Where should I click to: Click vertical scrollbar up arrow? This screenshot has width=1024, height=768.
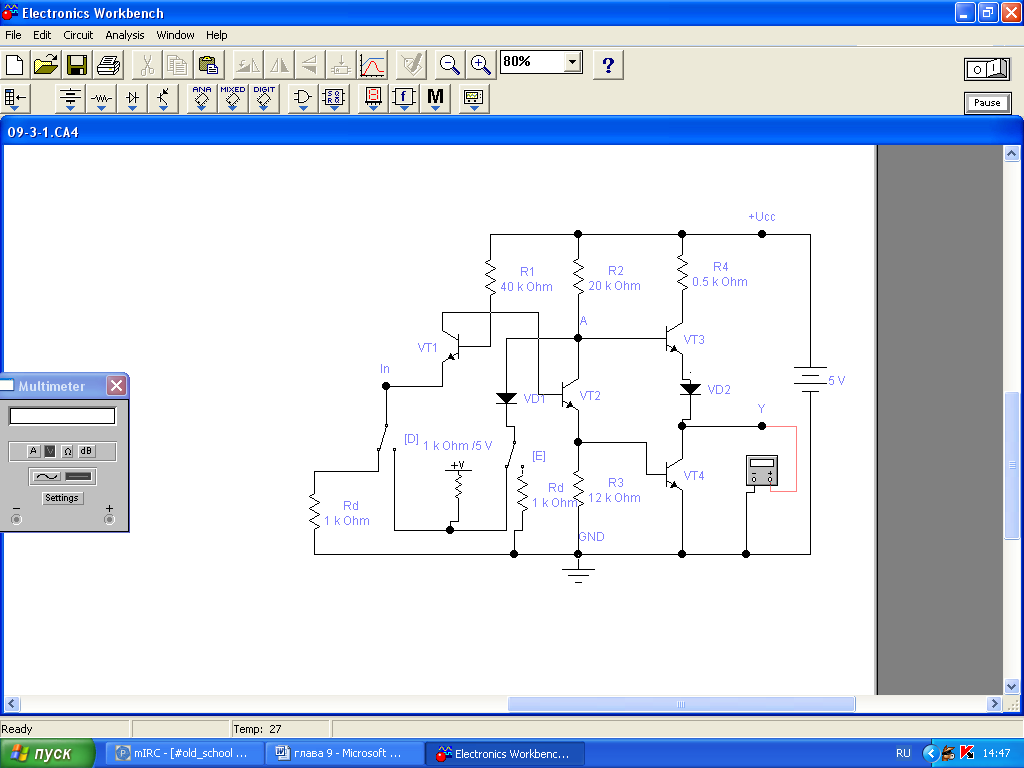(1012, 153)
